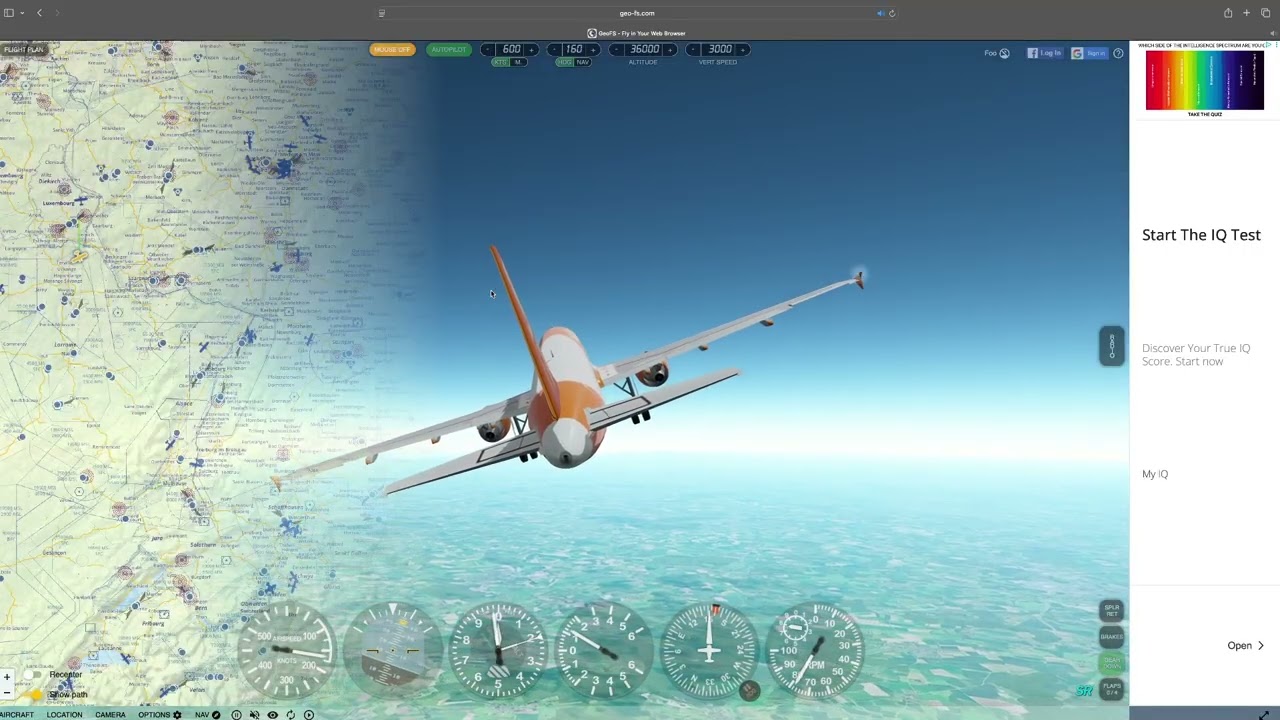
Task: Click the spectrum quiz ad thumbnail
Action: [x=1205, y=80]
